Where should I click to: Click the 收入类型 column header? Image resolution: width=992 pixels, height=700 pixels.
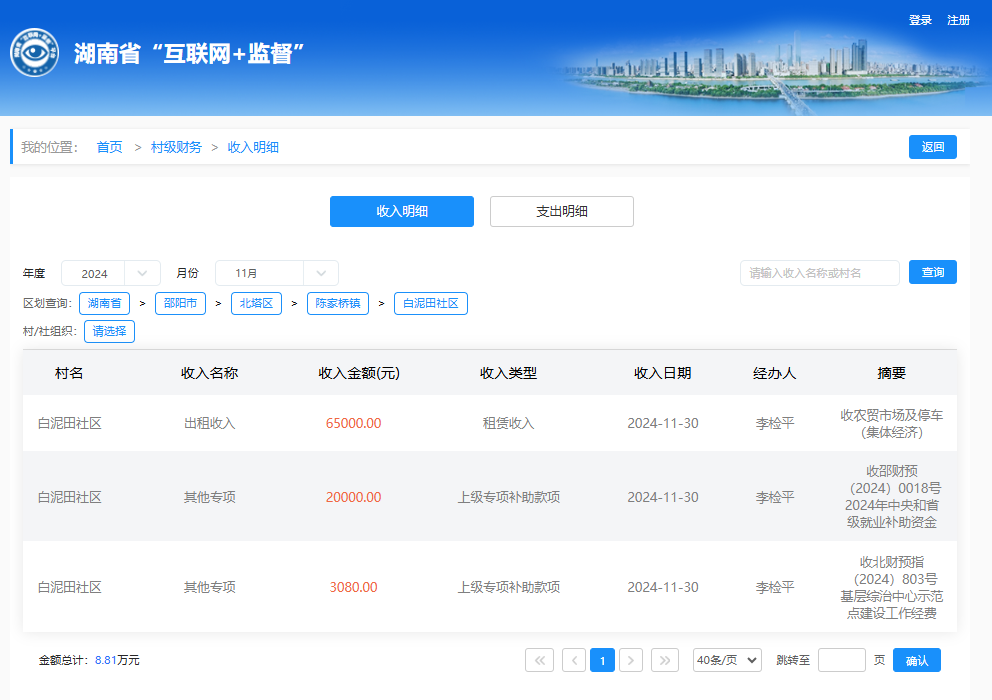point(508,373)
